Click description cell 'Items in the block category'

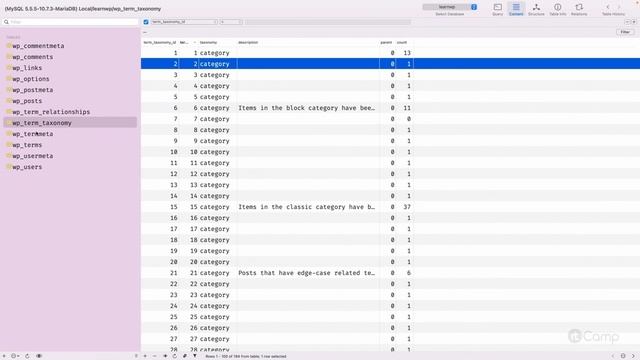(x=307, y=108)
